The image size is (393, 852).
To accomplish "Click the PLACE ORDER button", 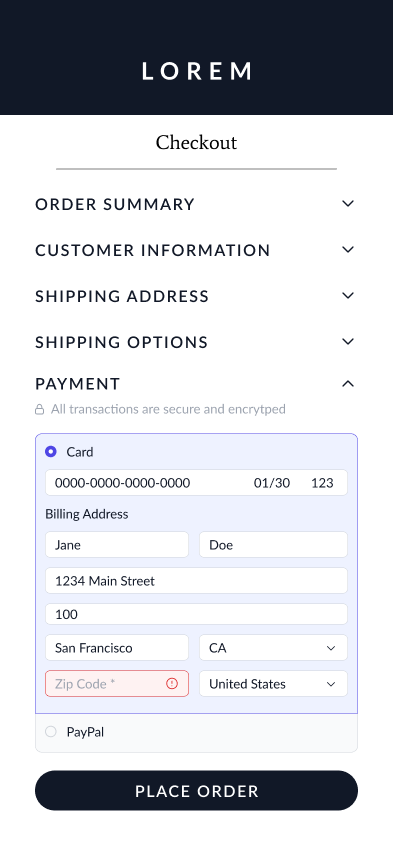I will pyautogui.click(x=196, y=791).
